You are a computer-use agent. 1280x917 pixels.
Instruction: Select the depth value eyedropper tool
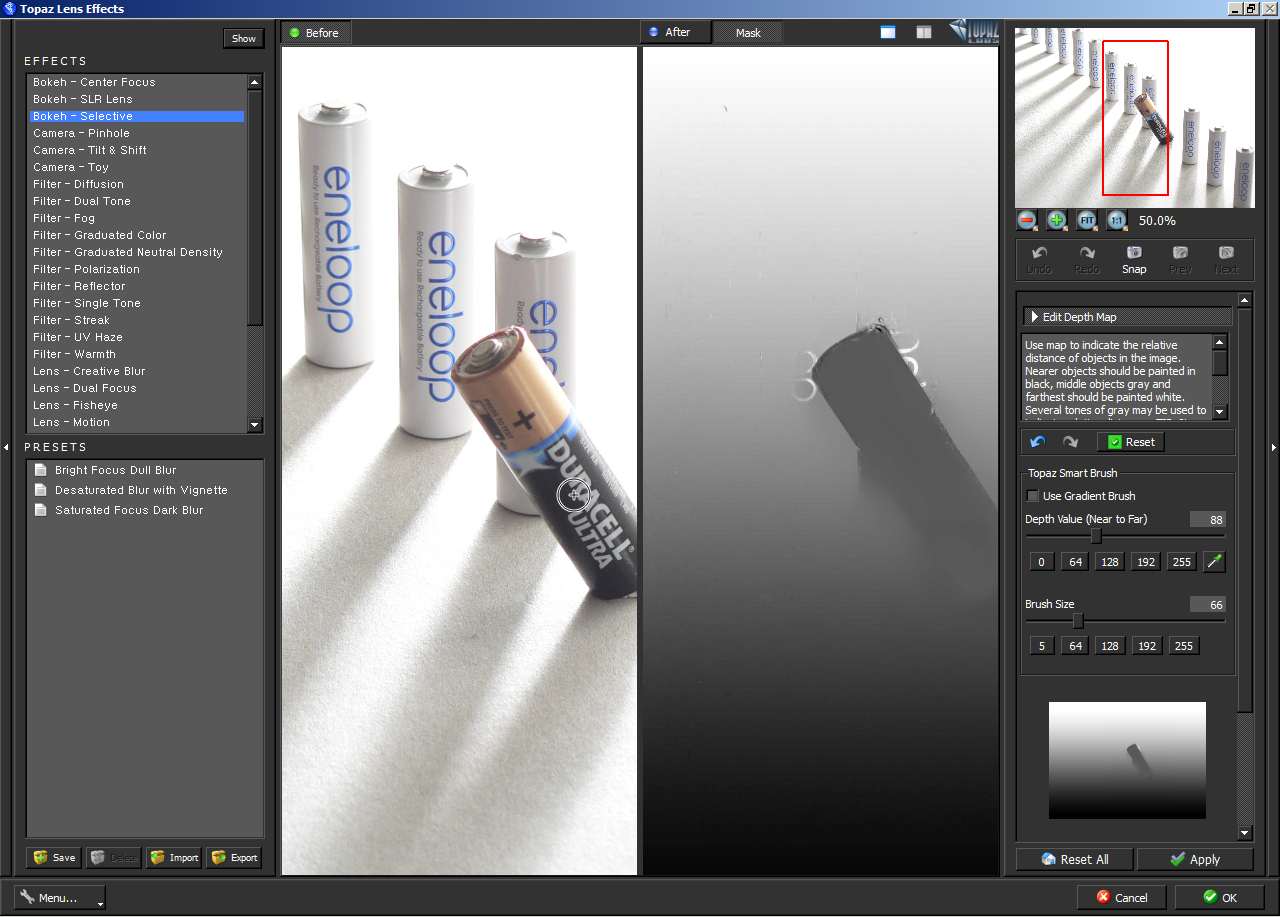1214,562
